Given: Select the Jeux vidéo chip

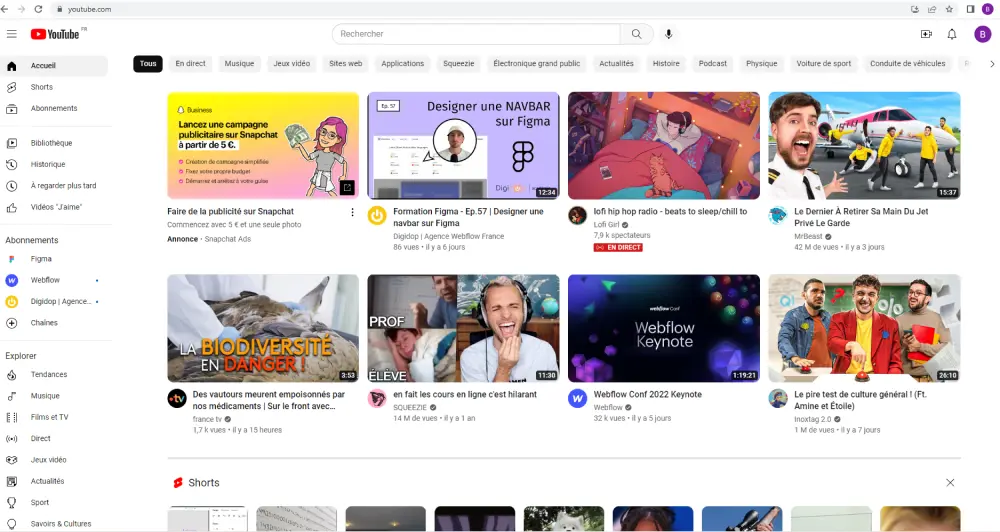Looking at the screenshot, I should point(291,64).
